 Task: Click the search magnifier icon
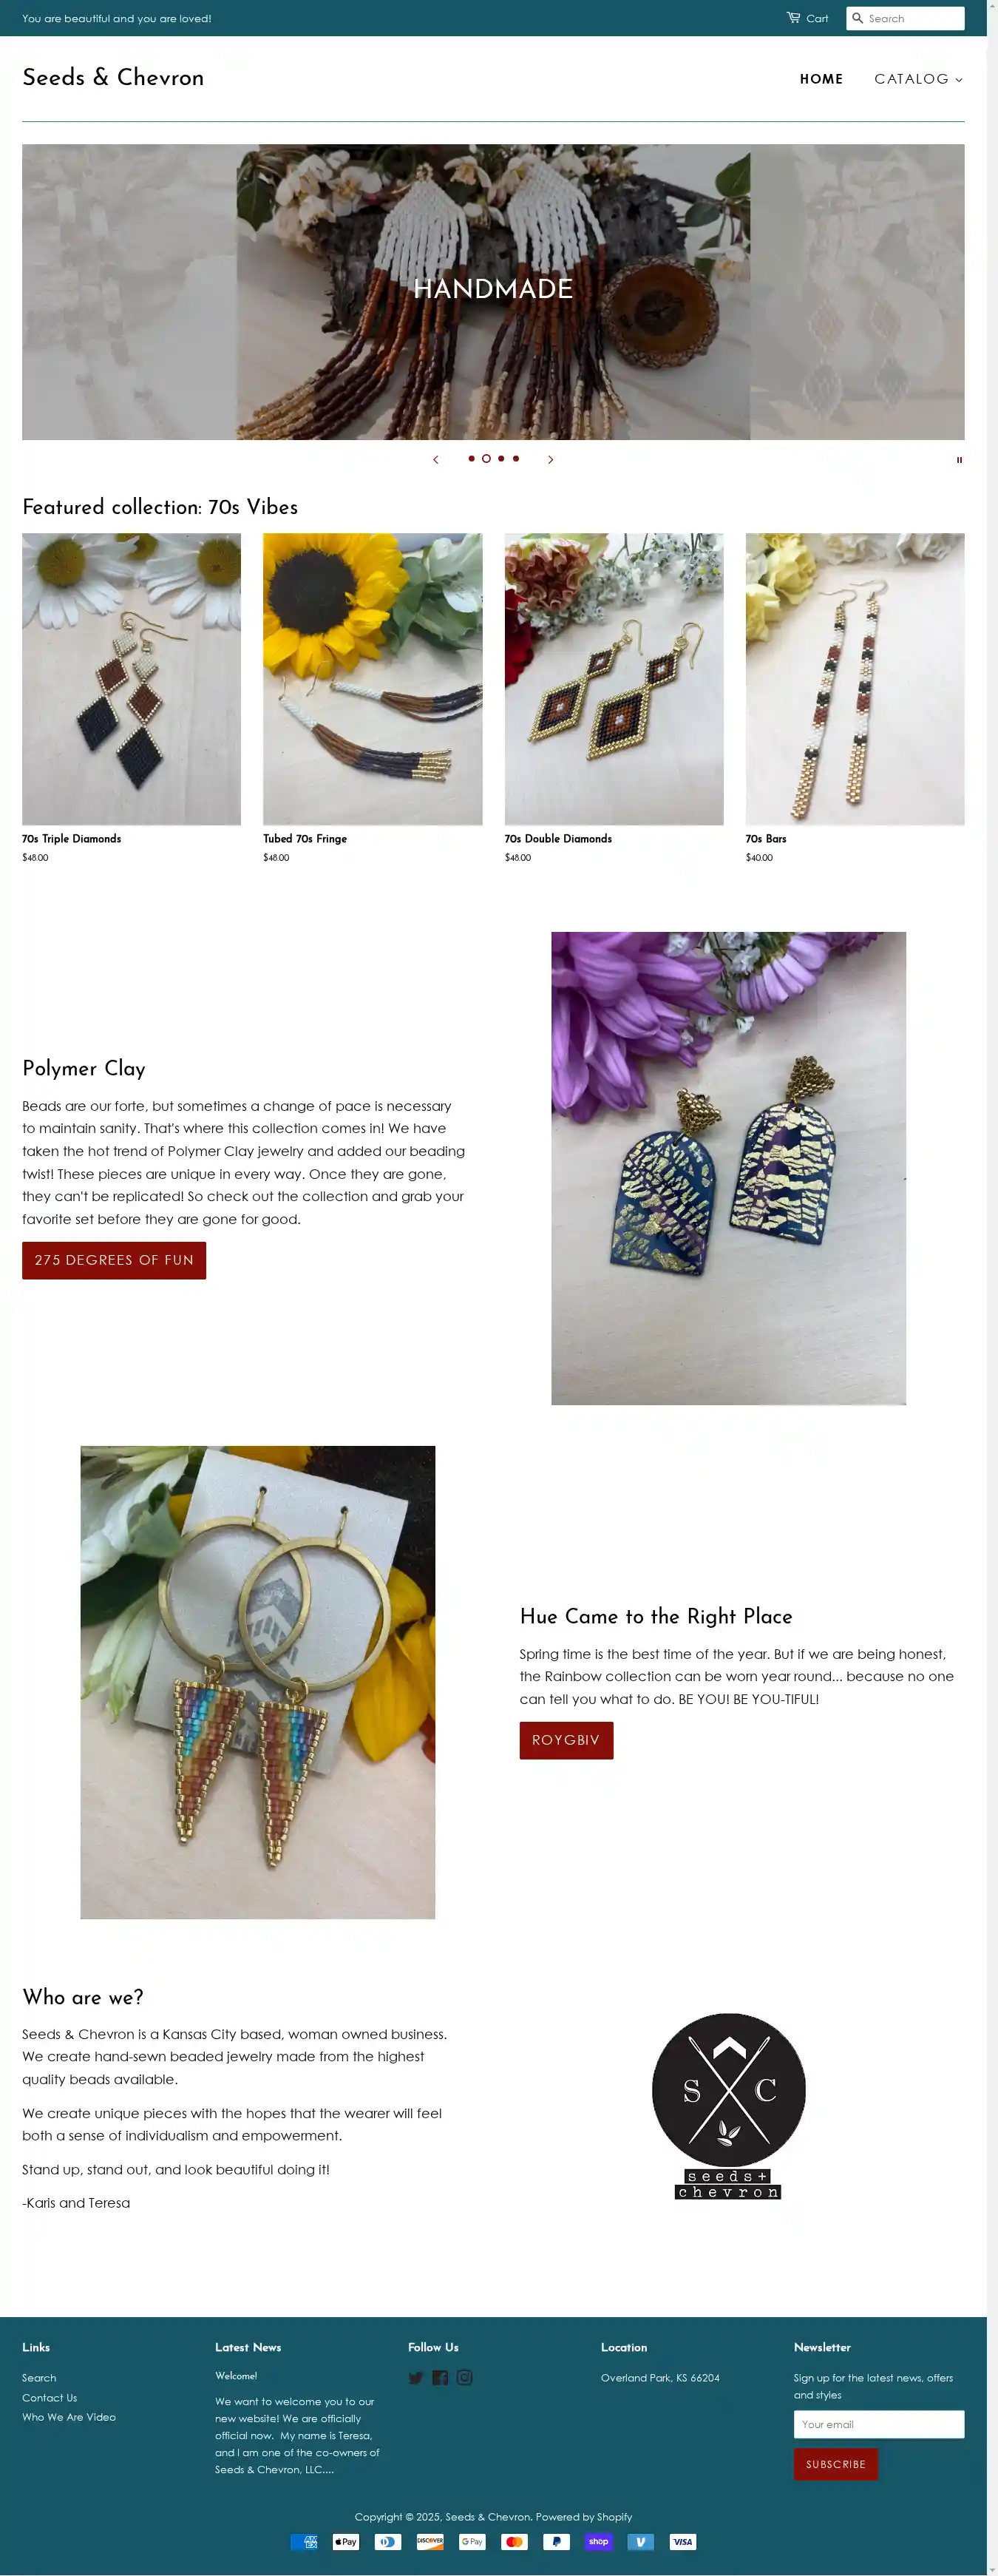[x=857, y=18]
